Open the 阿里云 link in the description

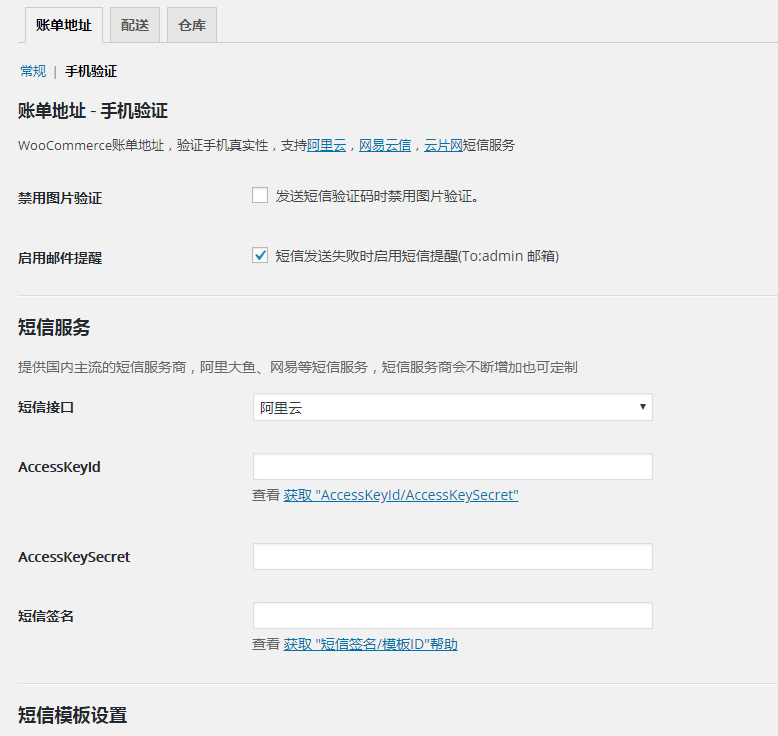(326, 145)
